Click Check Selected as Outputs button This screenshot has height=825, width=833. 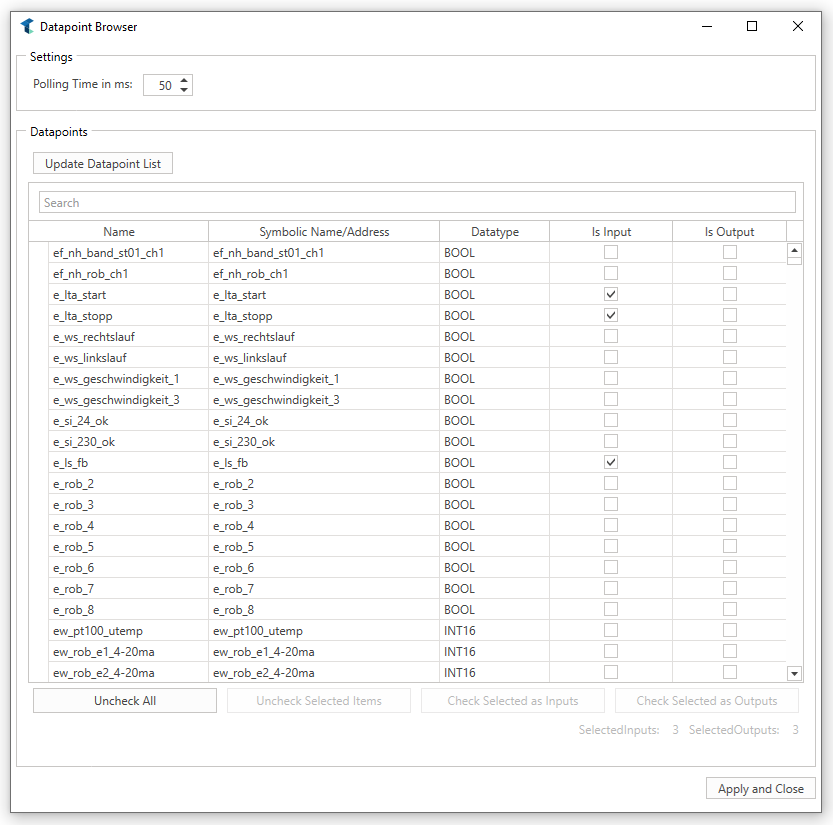click(707, 701)
